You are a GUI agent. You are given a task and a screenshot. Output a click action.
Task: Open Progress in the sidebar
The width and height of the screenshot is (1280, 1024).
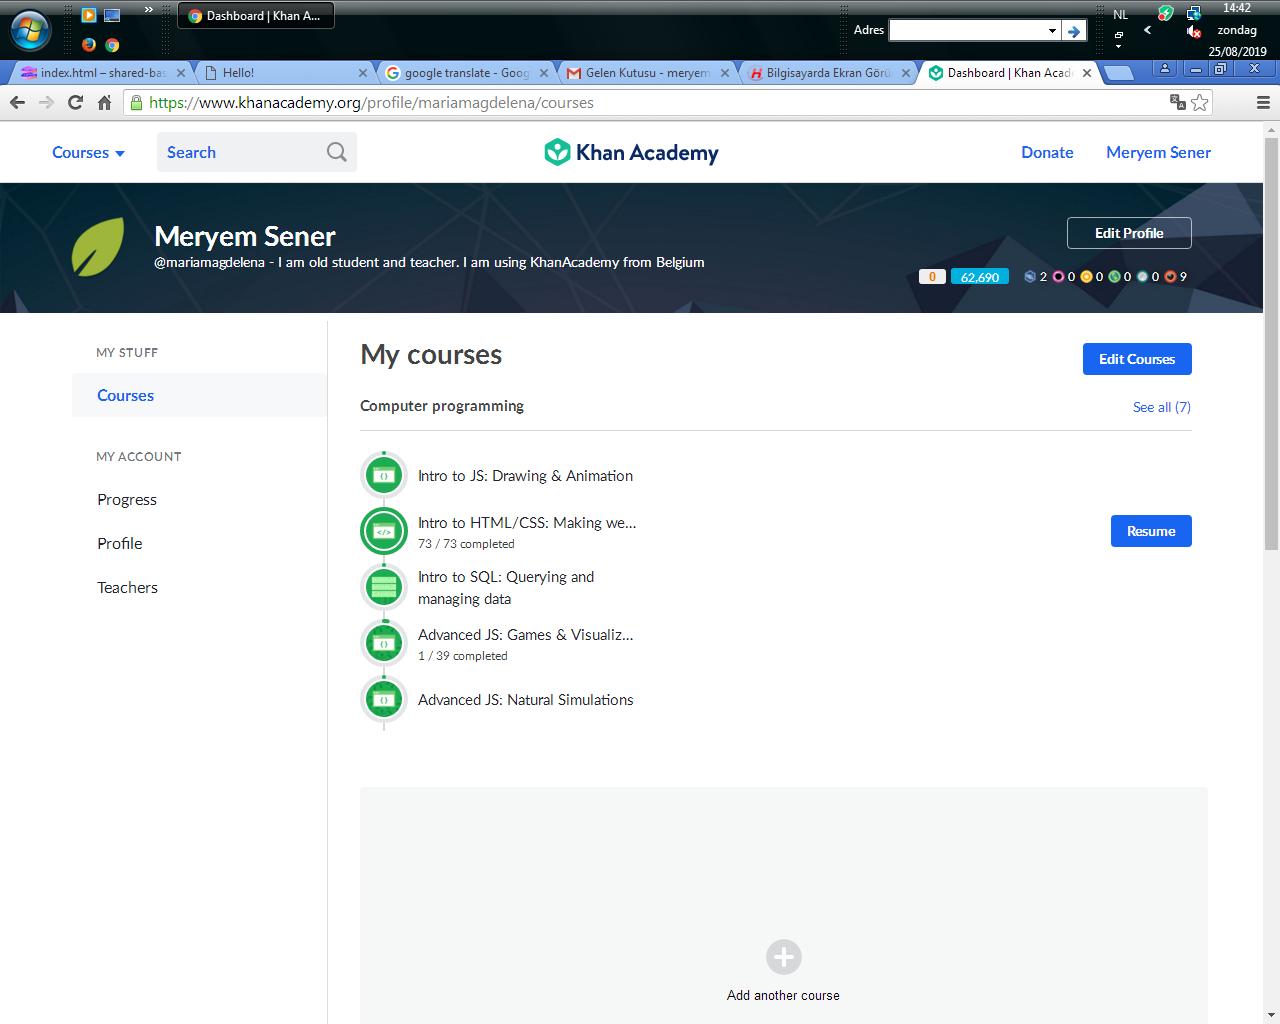click(127, 499)
